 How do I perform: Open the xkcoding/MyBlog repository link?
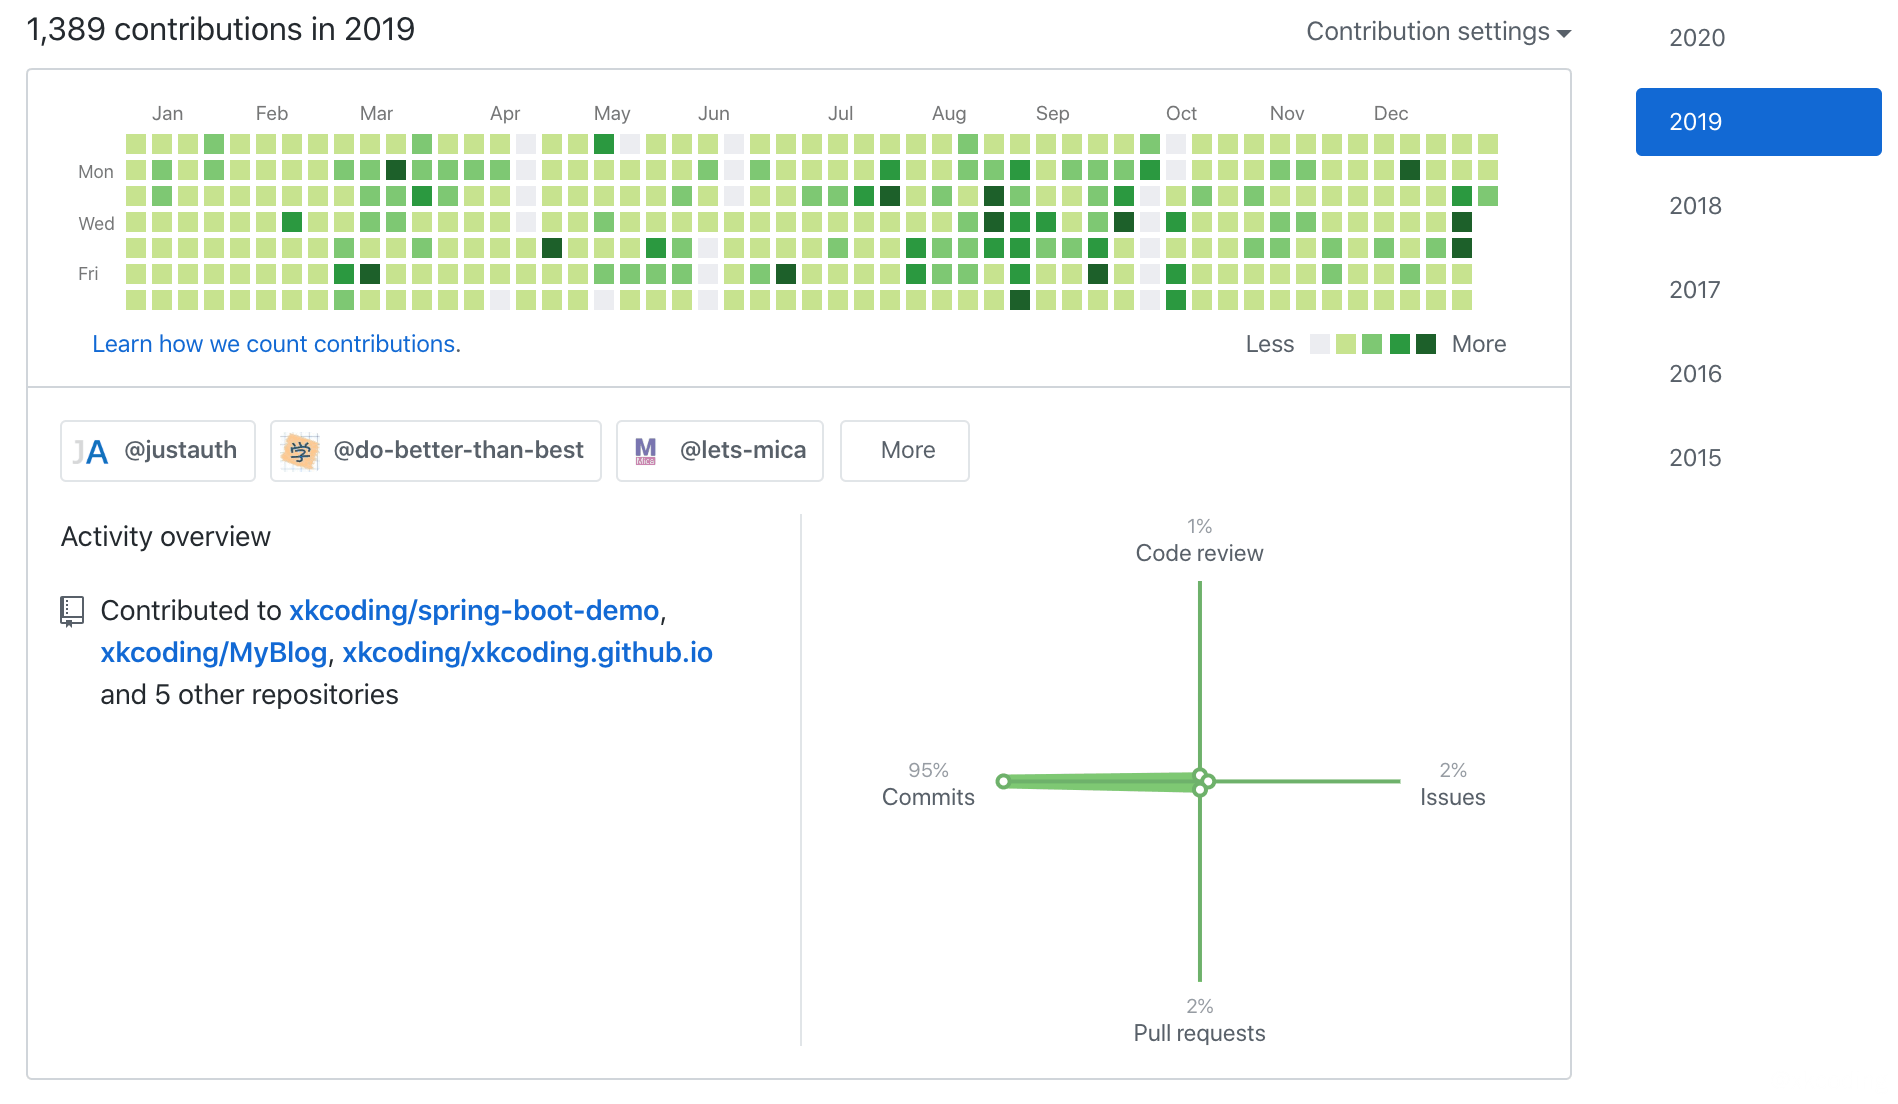pyautogui.click(x=214, y=653)
